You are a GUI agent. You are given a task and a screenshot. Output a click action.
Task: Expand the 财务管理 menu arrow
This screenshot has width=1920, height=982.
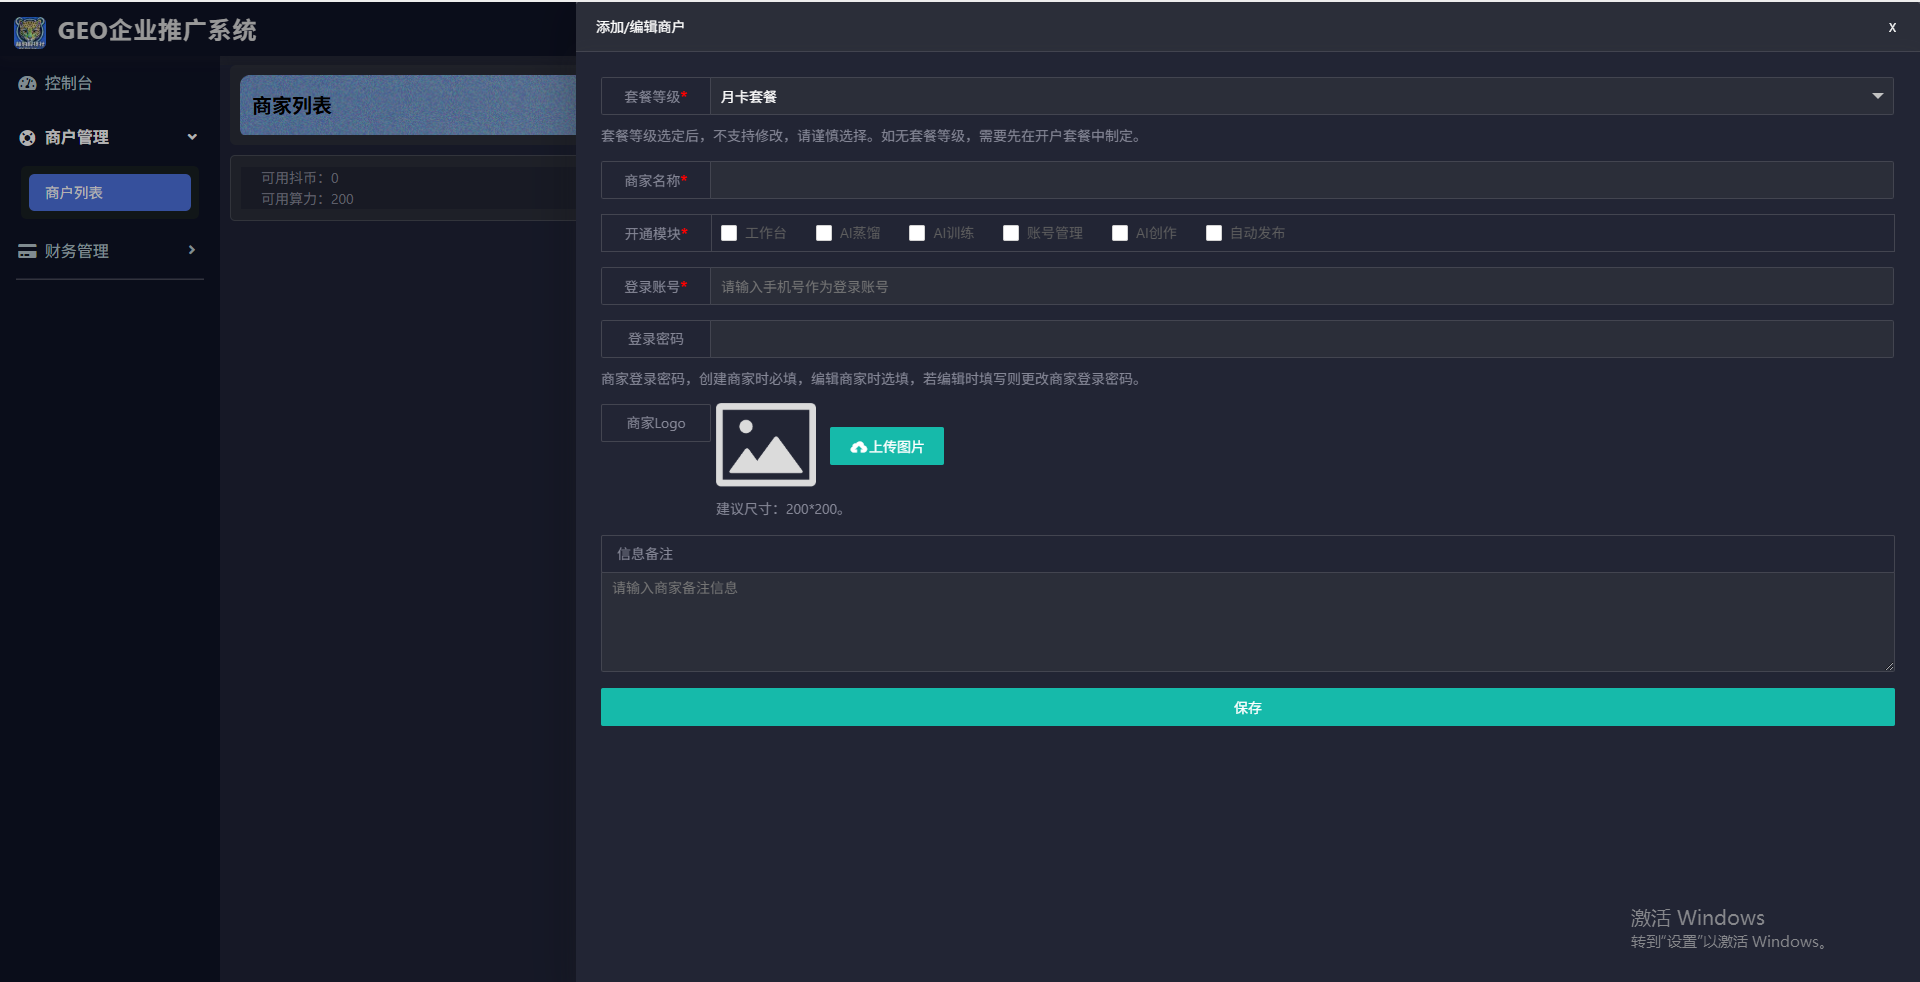192,250
